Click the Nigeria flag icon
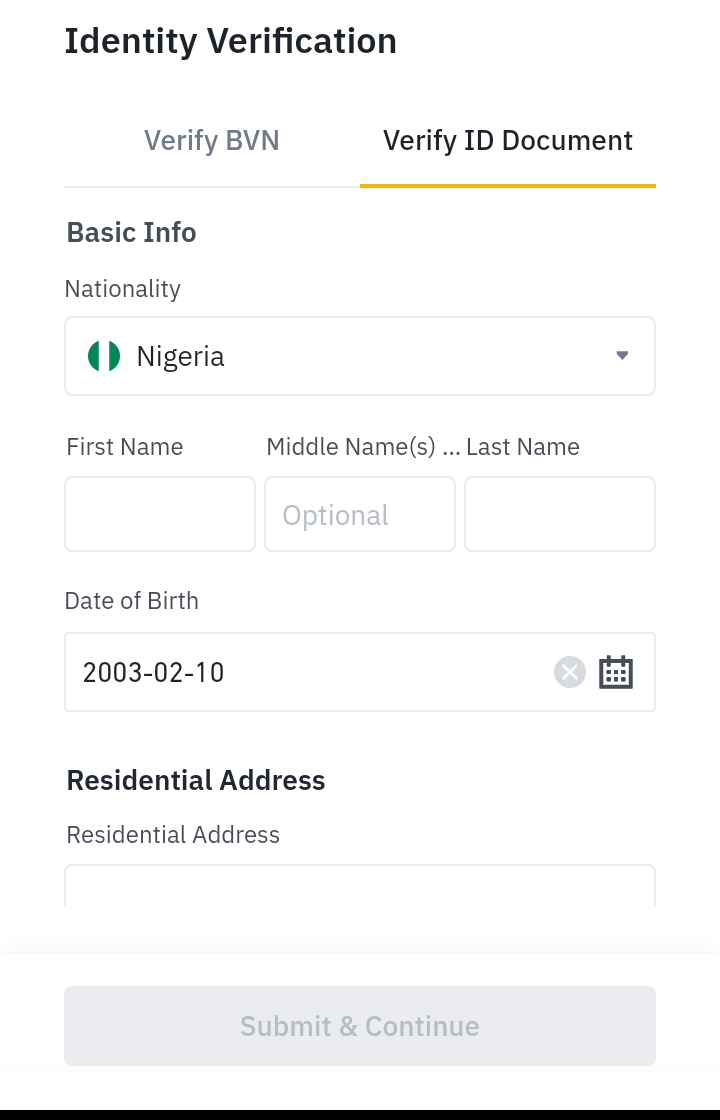Viewport: 720px width, 1120px height. [104, 356]
